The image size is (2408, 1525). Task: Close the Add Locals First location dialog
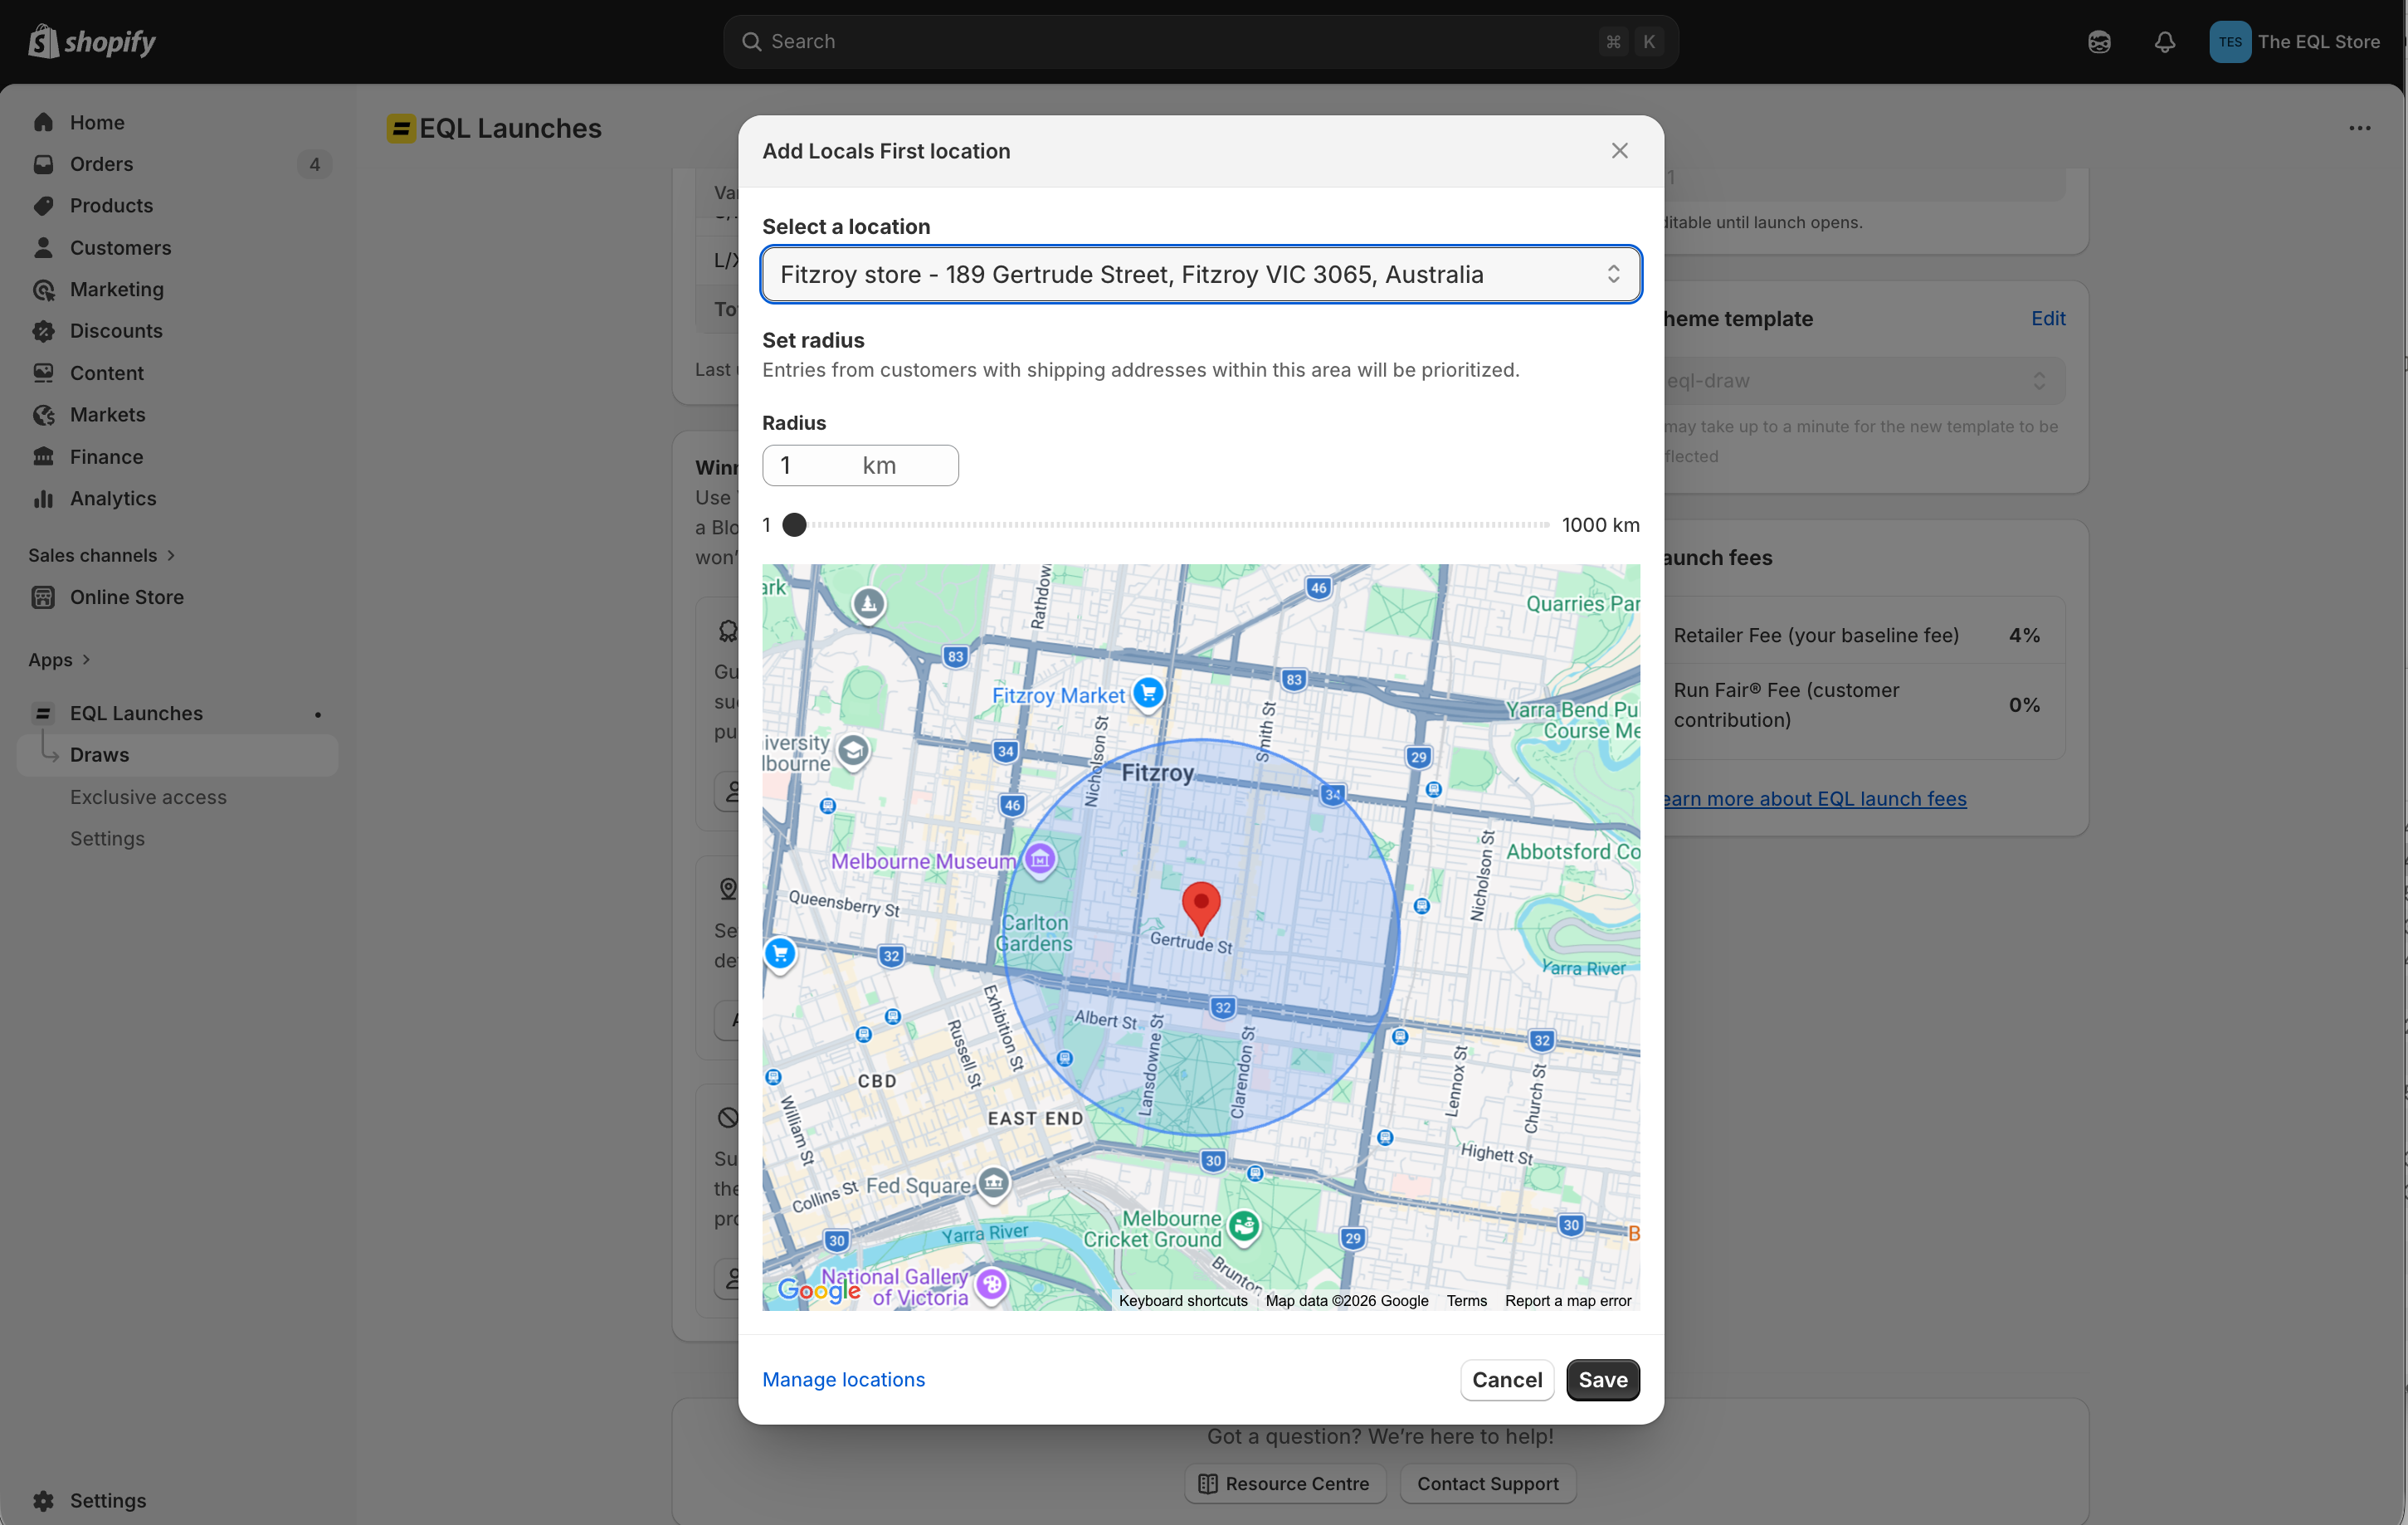pyautogui.click(x=1620, y=150)
